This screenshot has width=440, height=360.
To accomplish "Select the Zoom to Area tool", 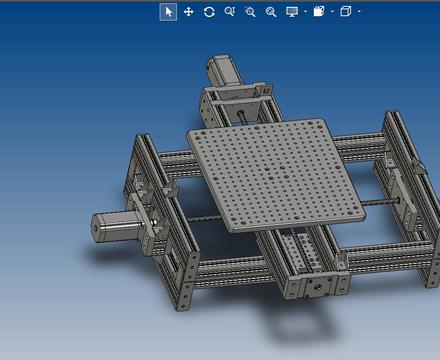I will tap(250, 12).
